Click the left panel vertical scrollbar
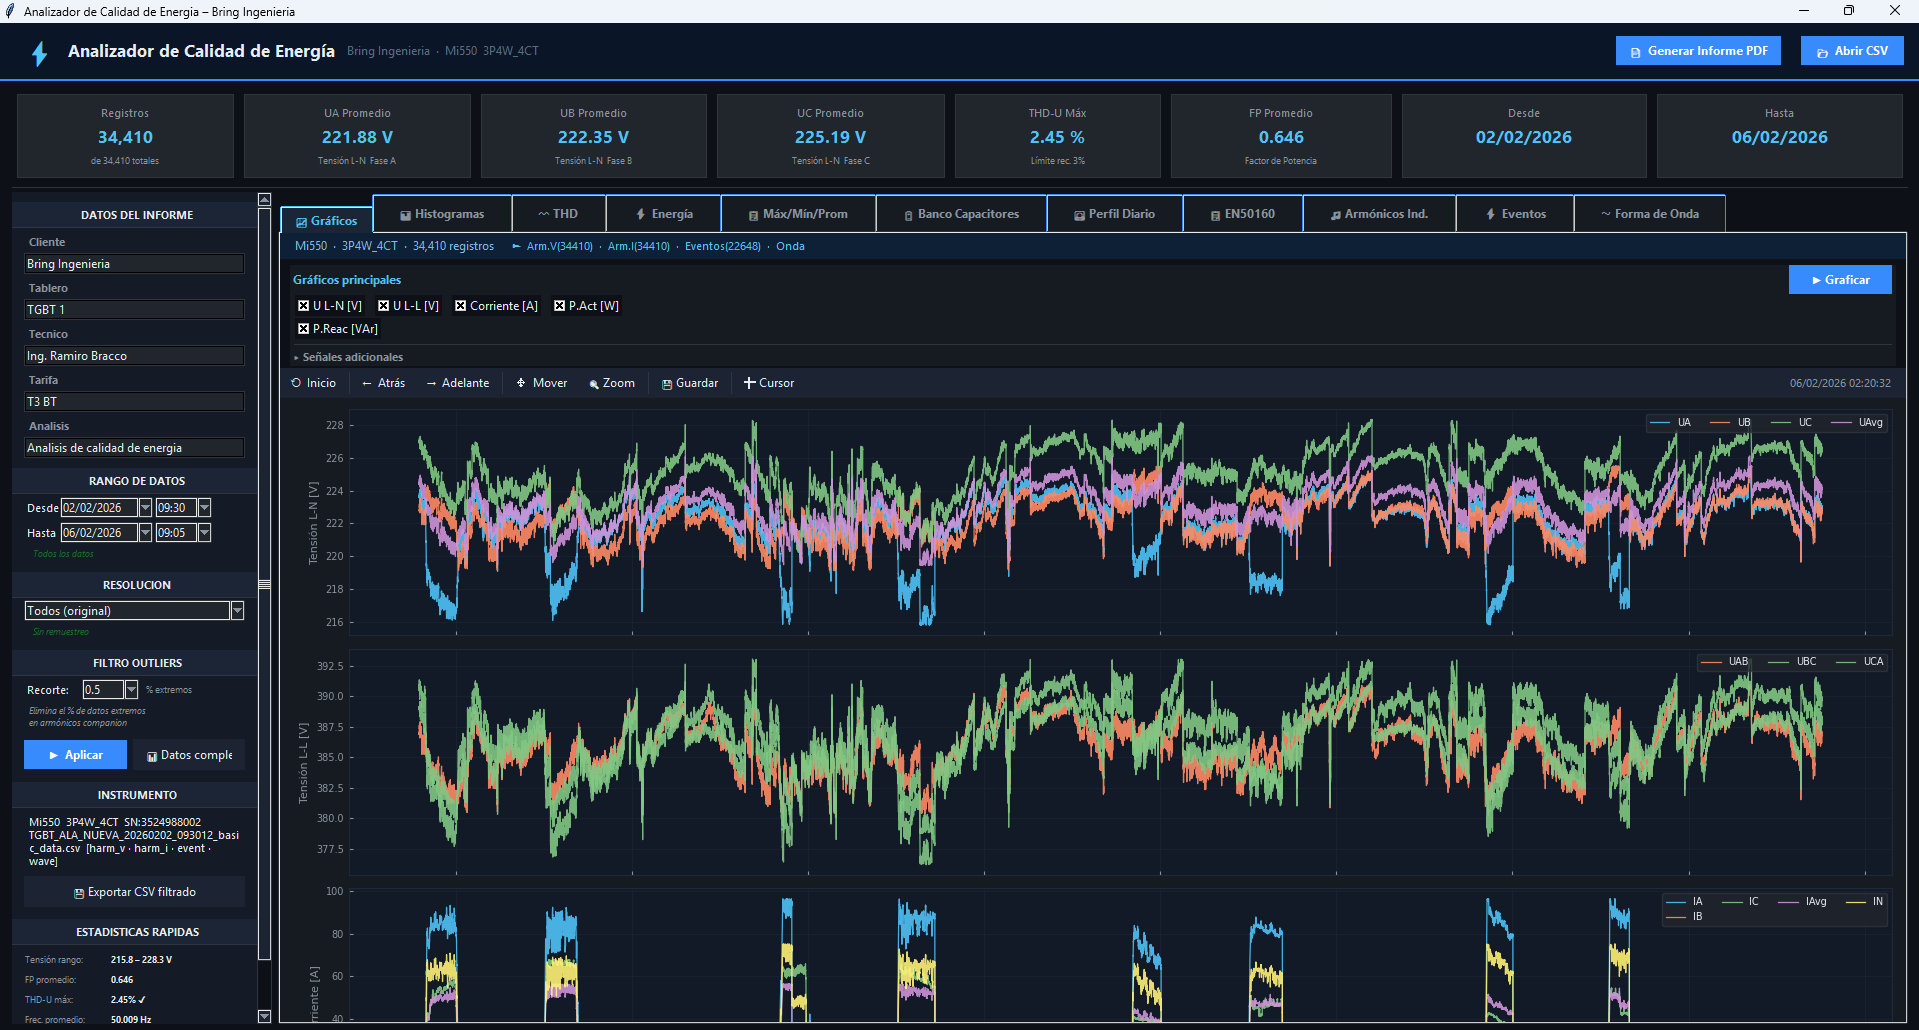The width and height of the screenshot is (1919, 1030). coord(264,584)
